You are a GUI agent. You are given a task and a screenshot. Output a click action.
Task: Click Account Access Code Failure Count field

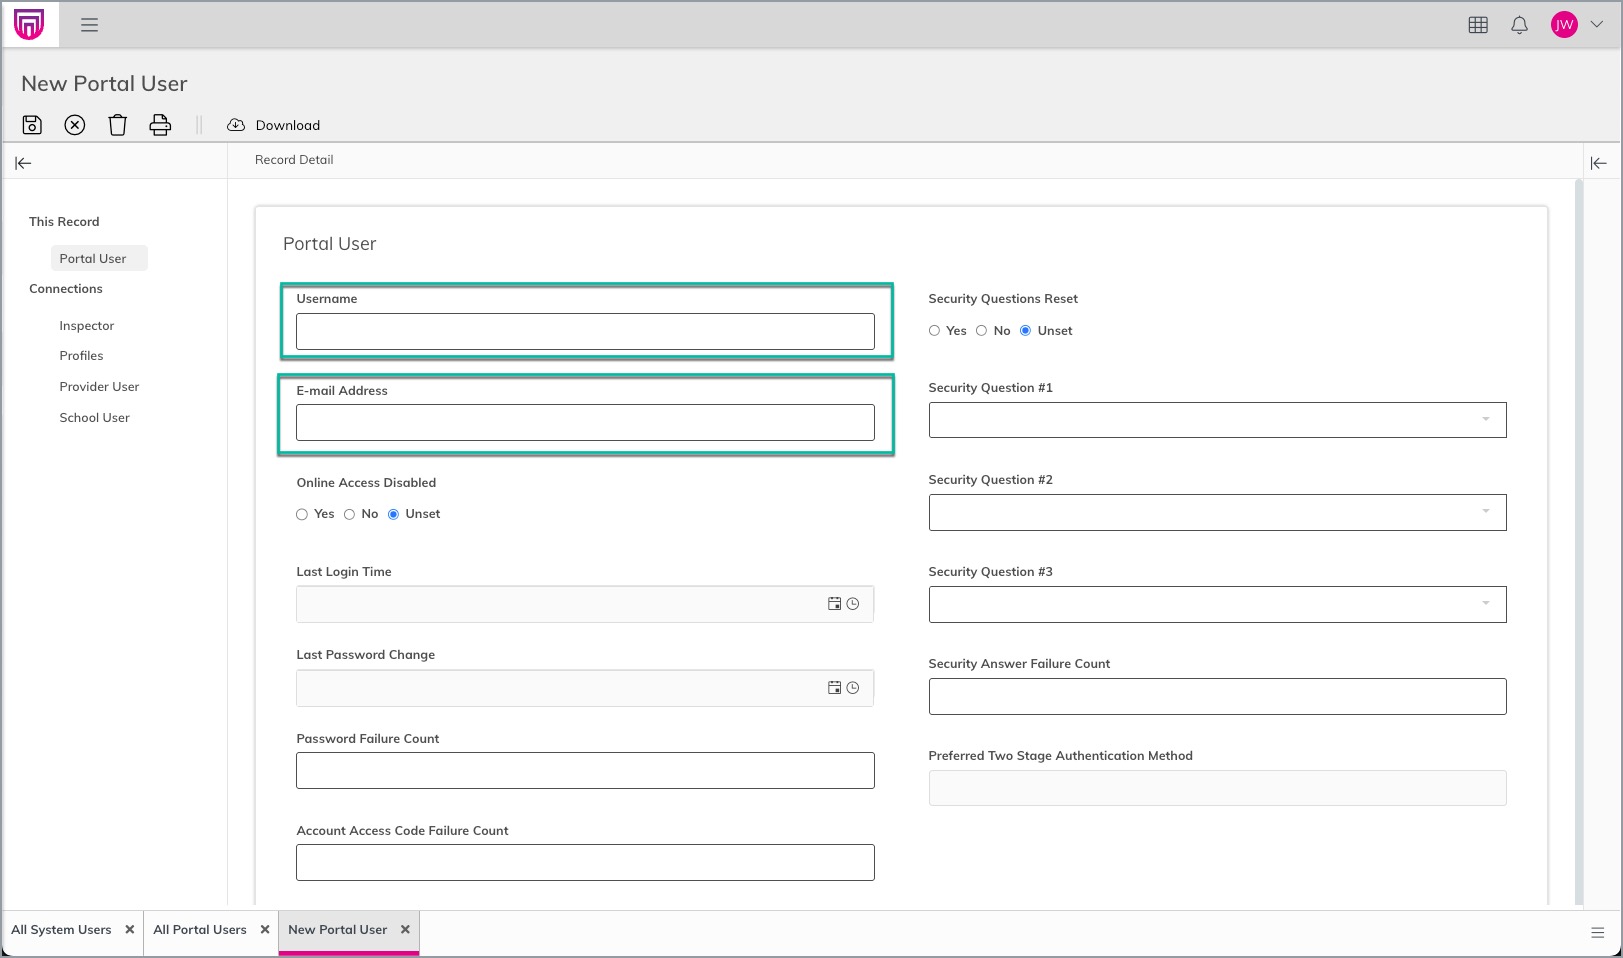[x=585, y=863]
